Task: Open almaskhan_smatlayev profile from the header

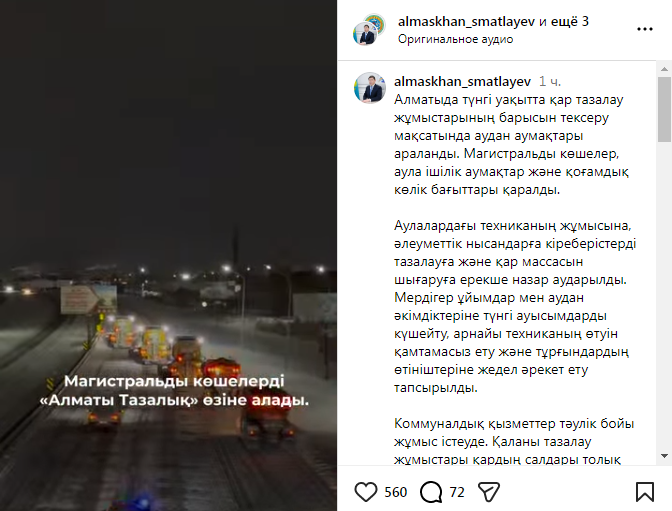Action: pyautogui.click(x=466, y=21)
